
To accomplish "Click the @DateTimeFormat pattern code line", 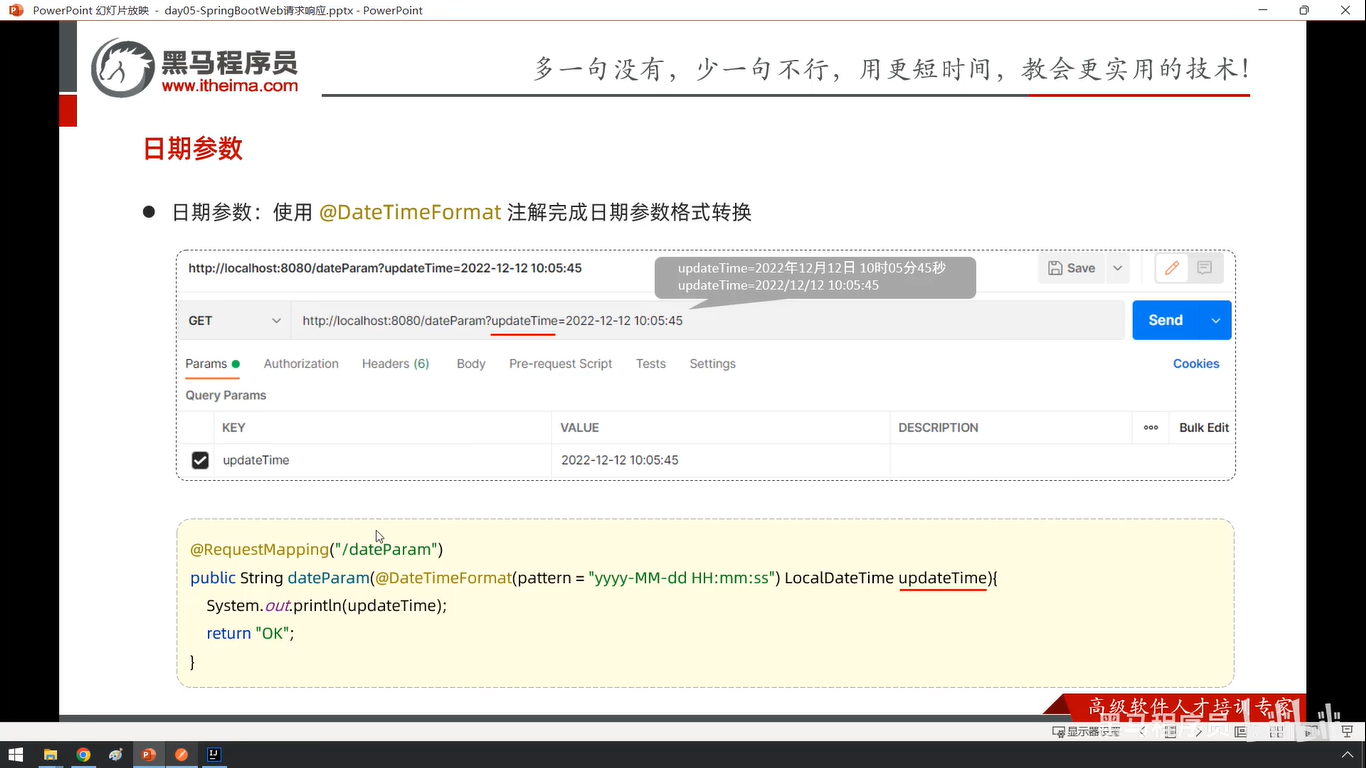I will pyautogui.click(x=594, y=577).
